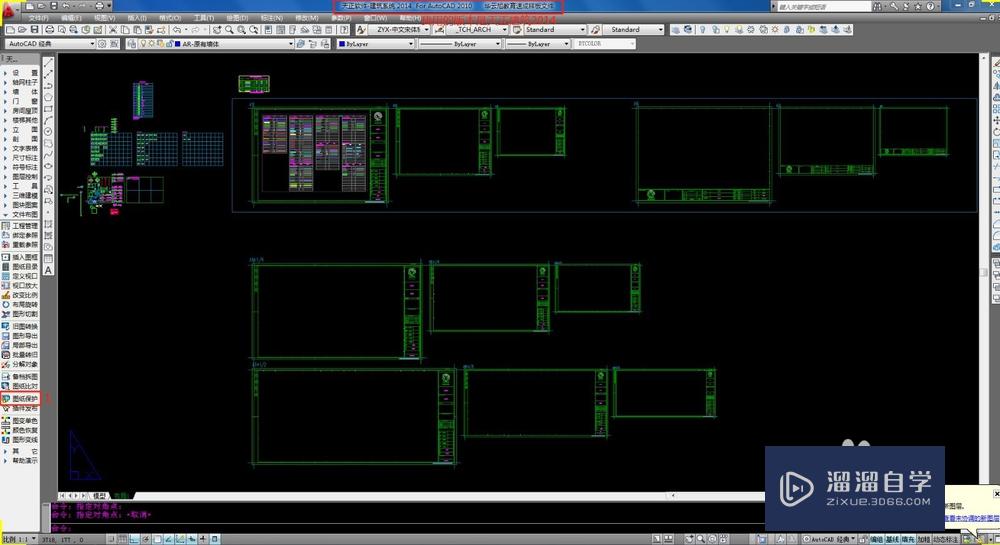Open the 插入(I) menu

(137, 18)
